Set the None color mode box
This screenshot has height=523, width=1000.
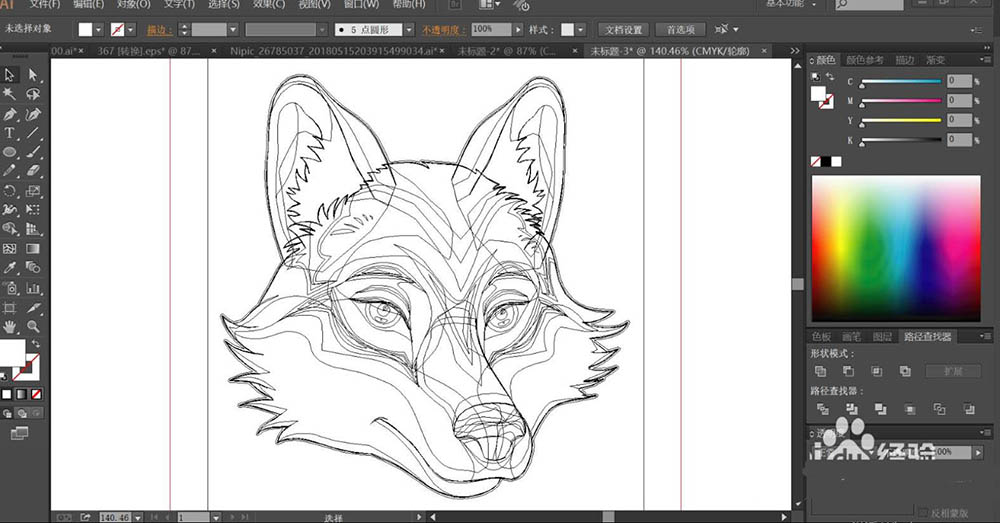(36, 394)
